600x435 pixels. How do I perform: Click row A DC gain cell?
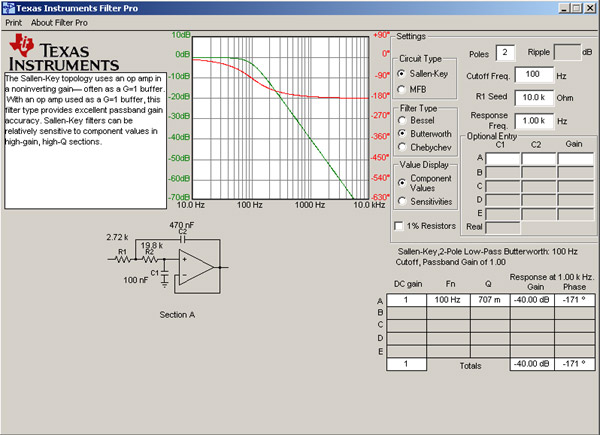(406, 300)
